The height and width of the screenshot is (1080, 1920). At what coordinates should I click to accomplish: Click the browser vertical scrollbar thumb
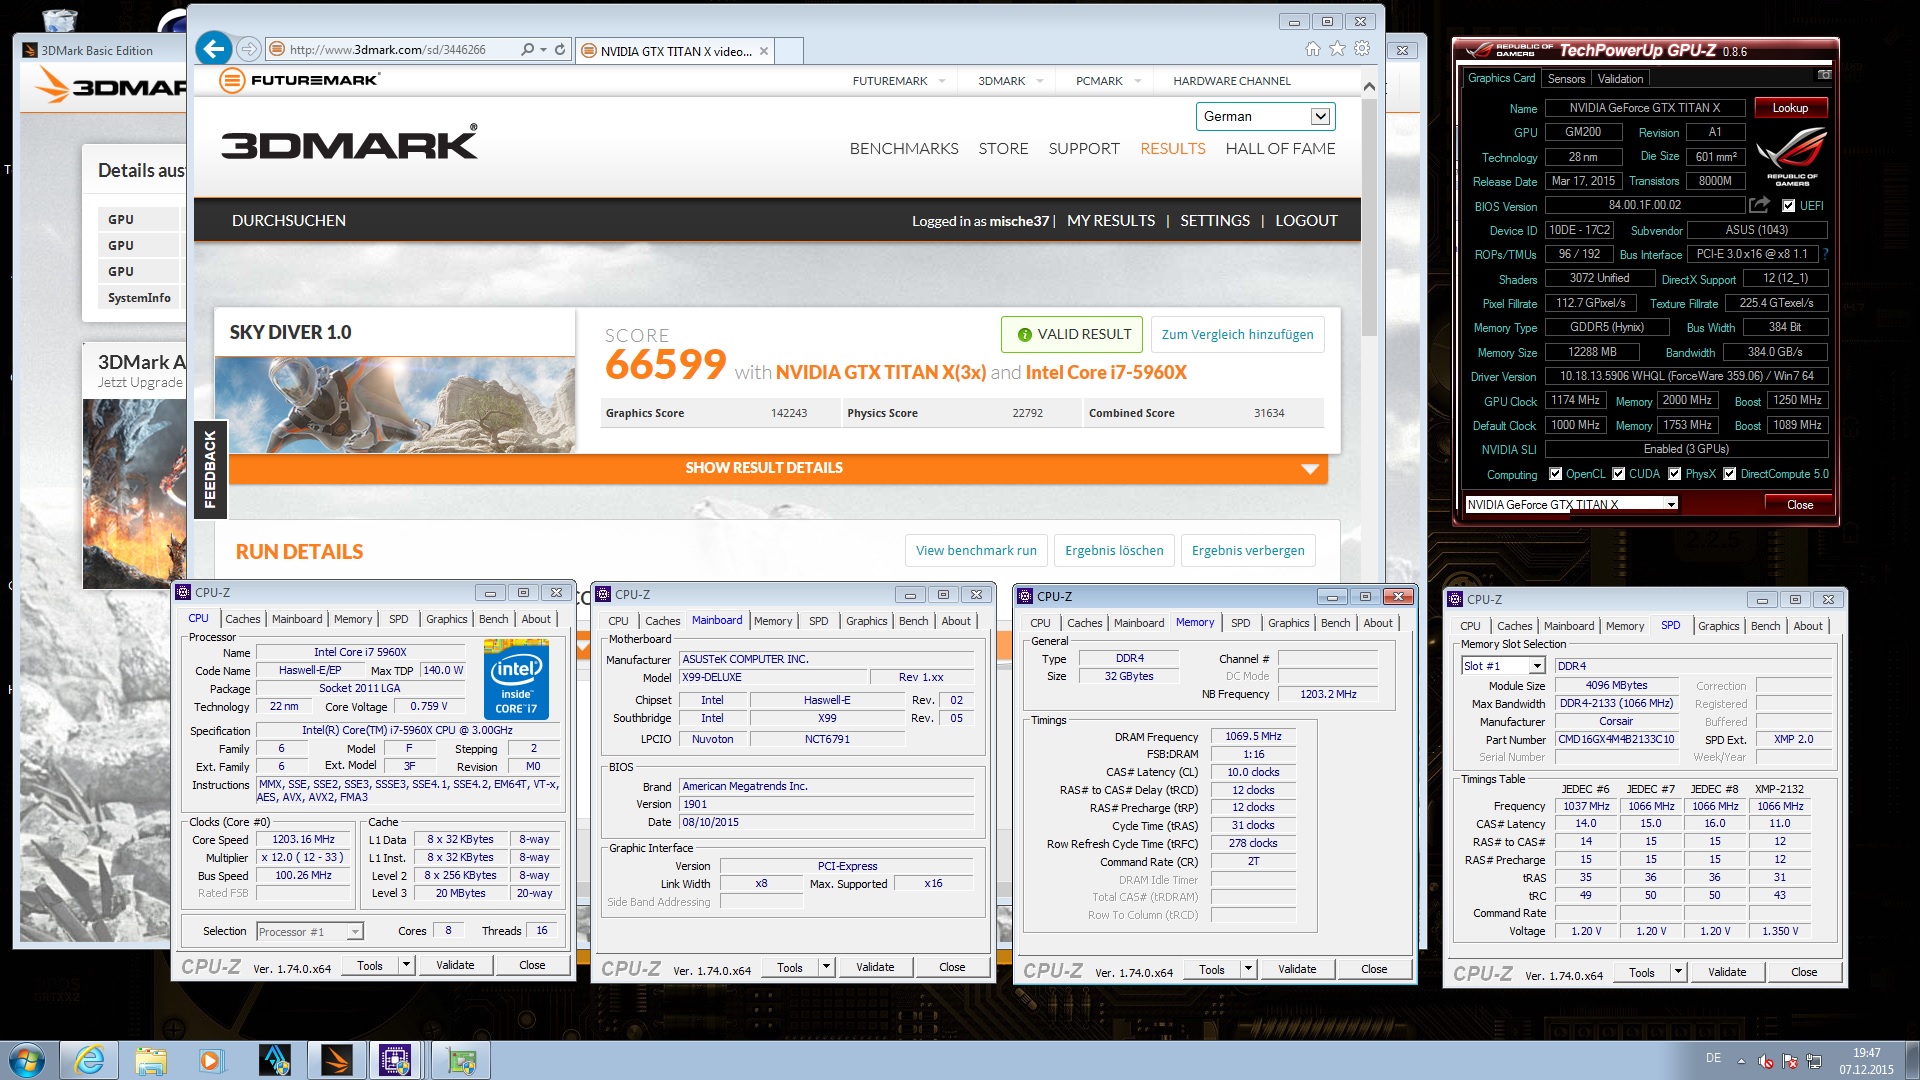point(1369,216)
